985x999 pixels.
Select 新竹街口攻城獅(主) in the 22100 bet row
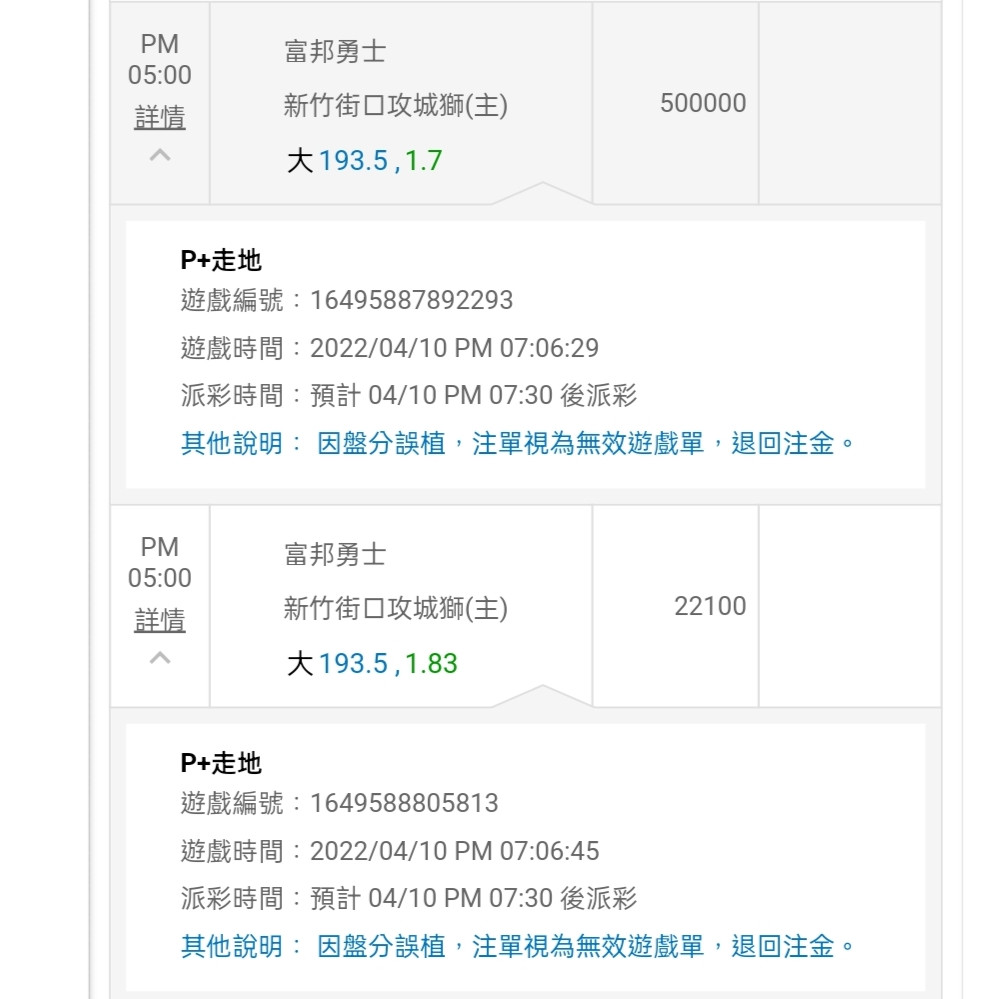[395, 609]
